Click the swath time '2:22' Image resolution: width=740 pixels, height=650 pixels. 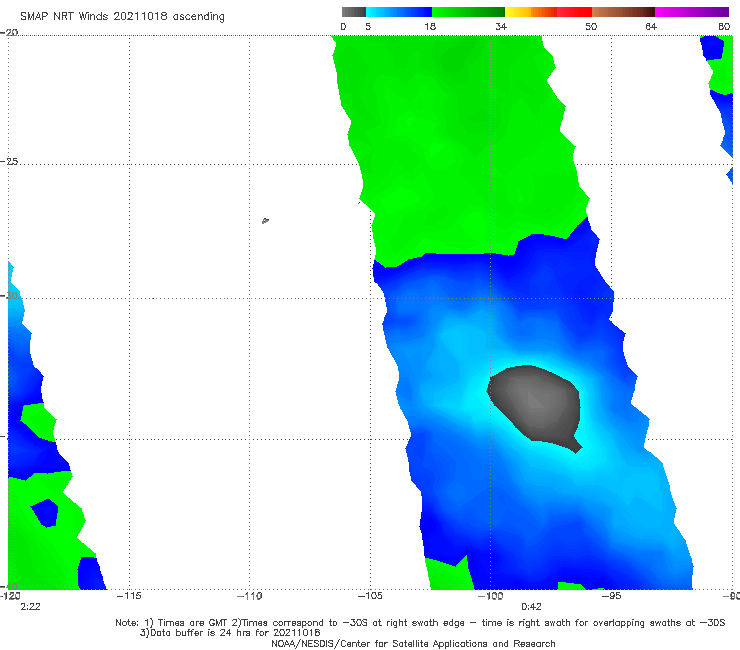30,607
